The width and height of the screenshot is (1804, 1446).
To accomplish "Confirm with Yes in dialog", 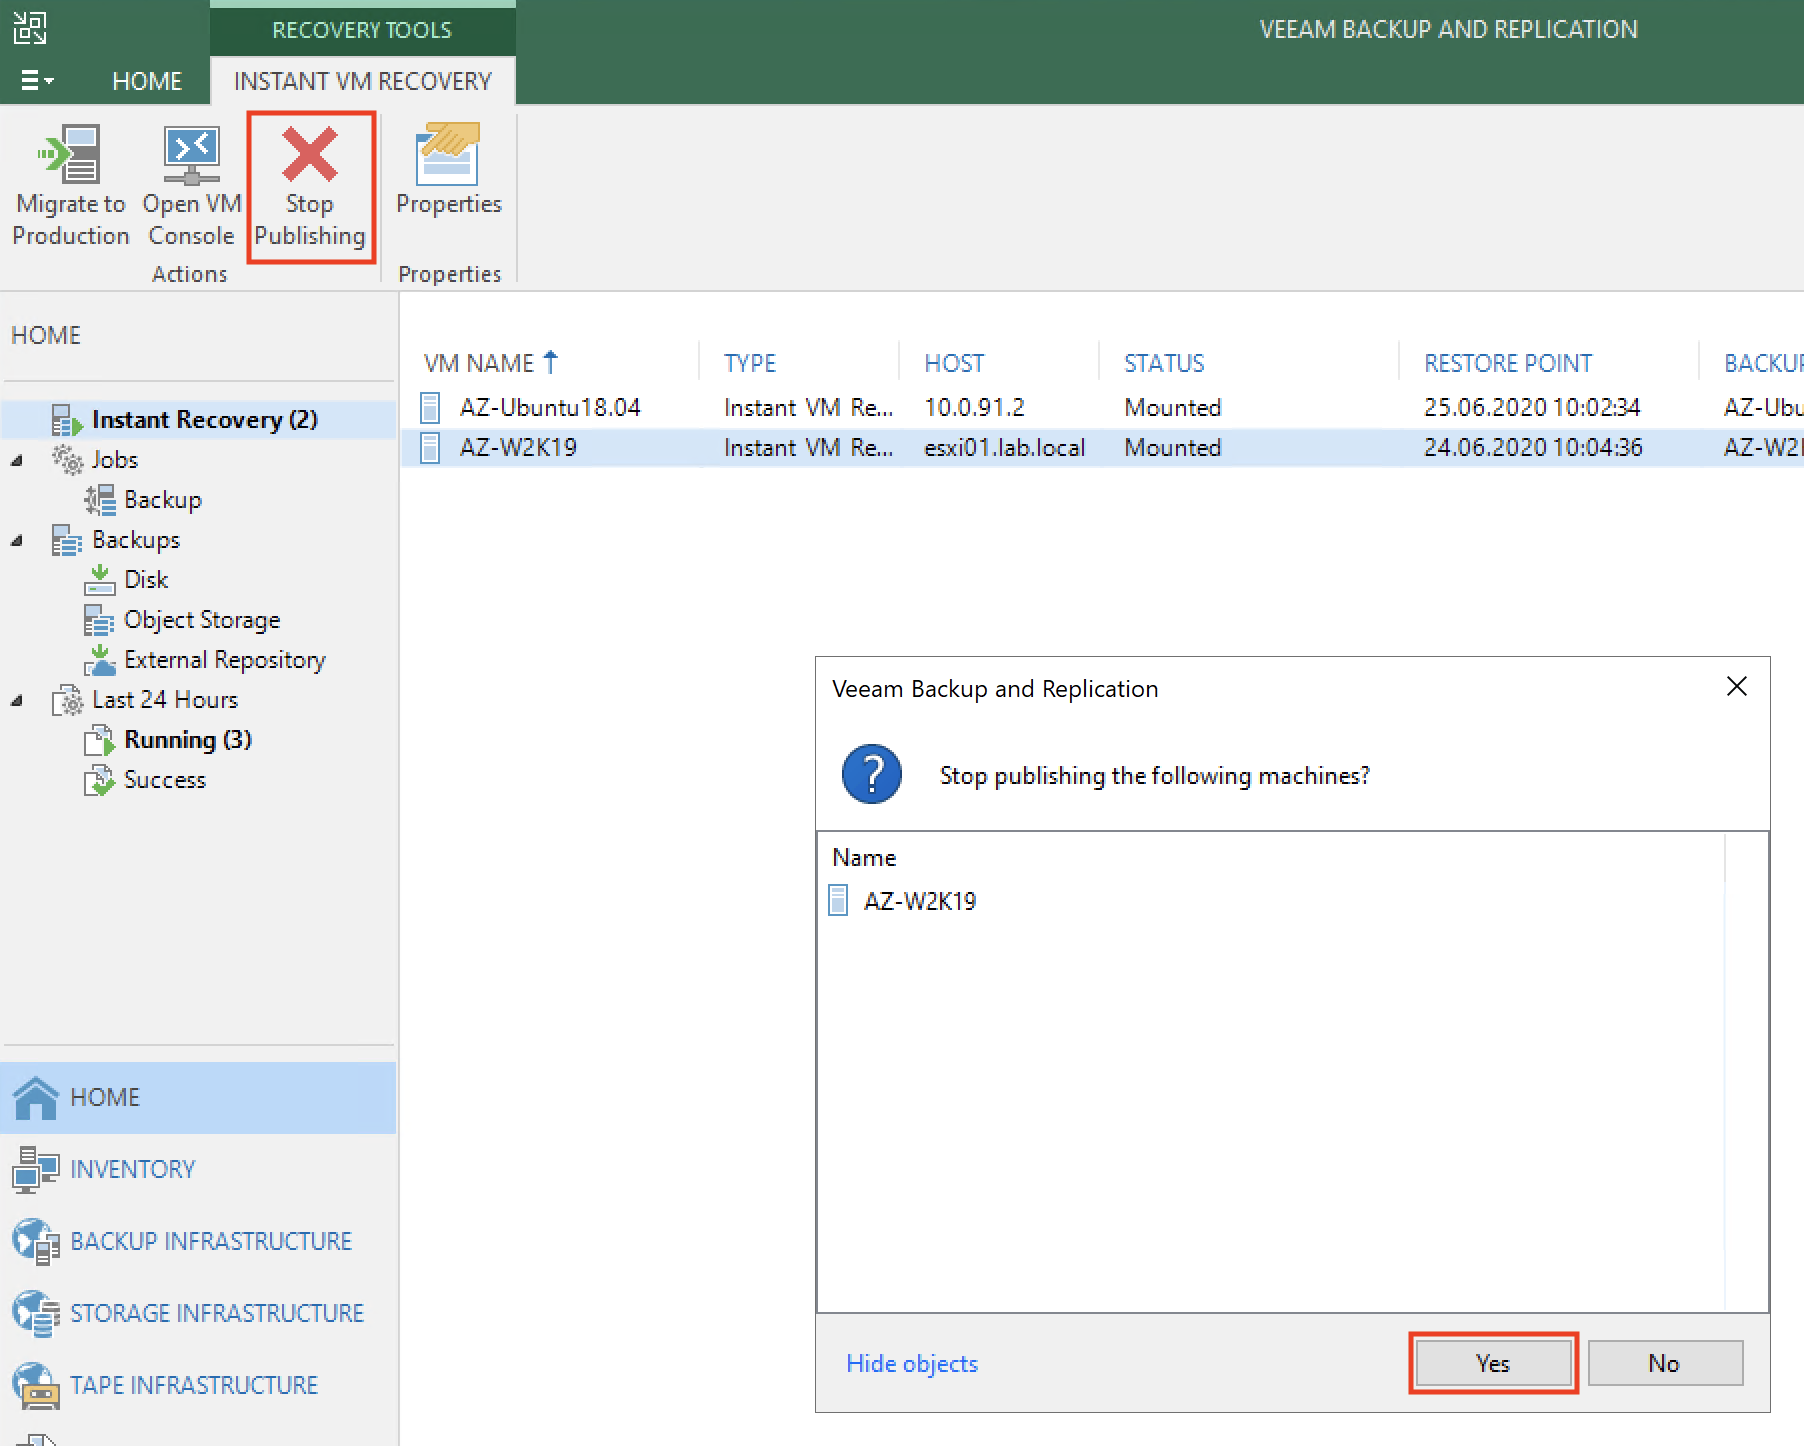I will click(1493, 1363).
